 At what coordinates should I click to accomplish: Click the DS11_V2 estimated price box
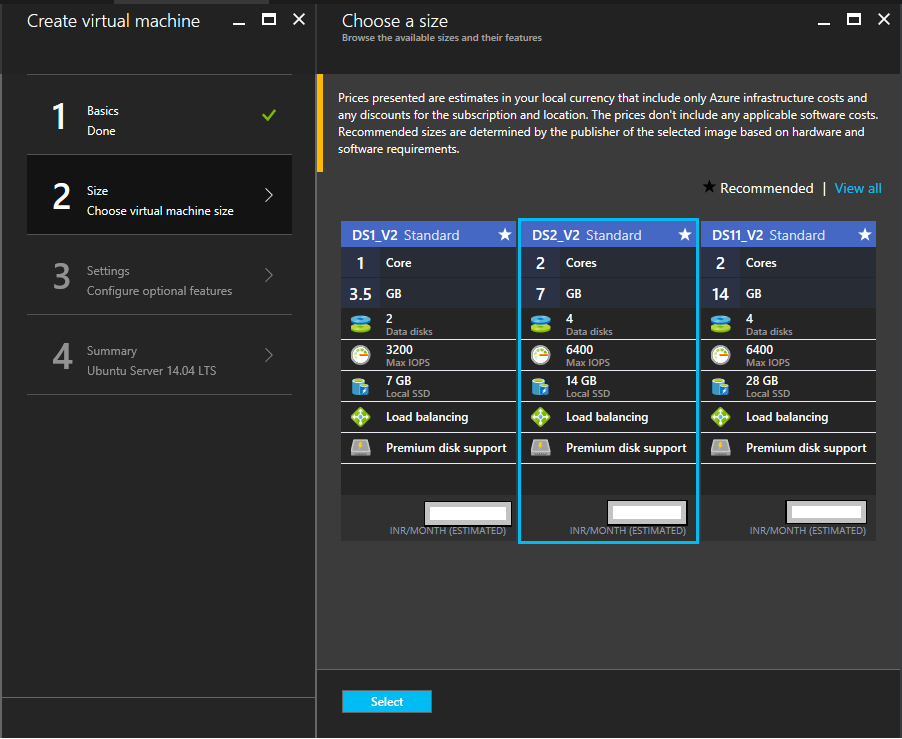826,512
